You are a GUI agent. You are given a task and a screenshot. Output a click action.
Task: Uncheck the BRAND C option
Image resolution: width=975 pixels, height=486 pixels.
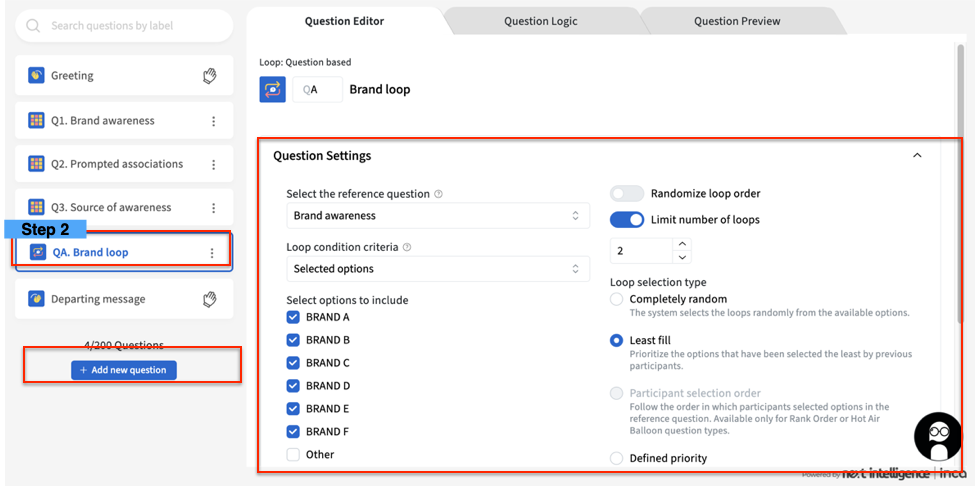coord(293,363)
